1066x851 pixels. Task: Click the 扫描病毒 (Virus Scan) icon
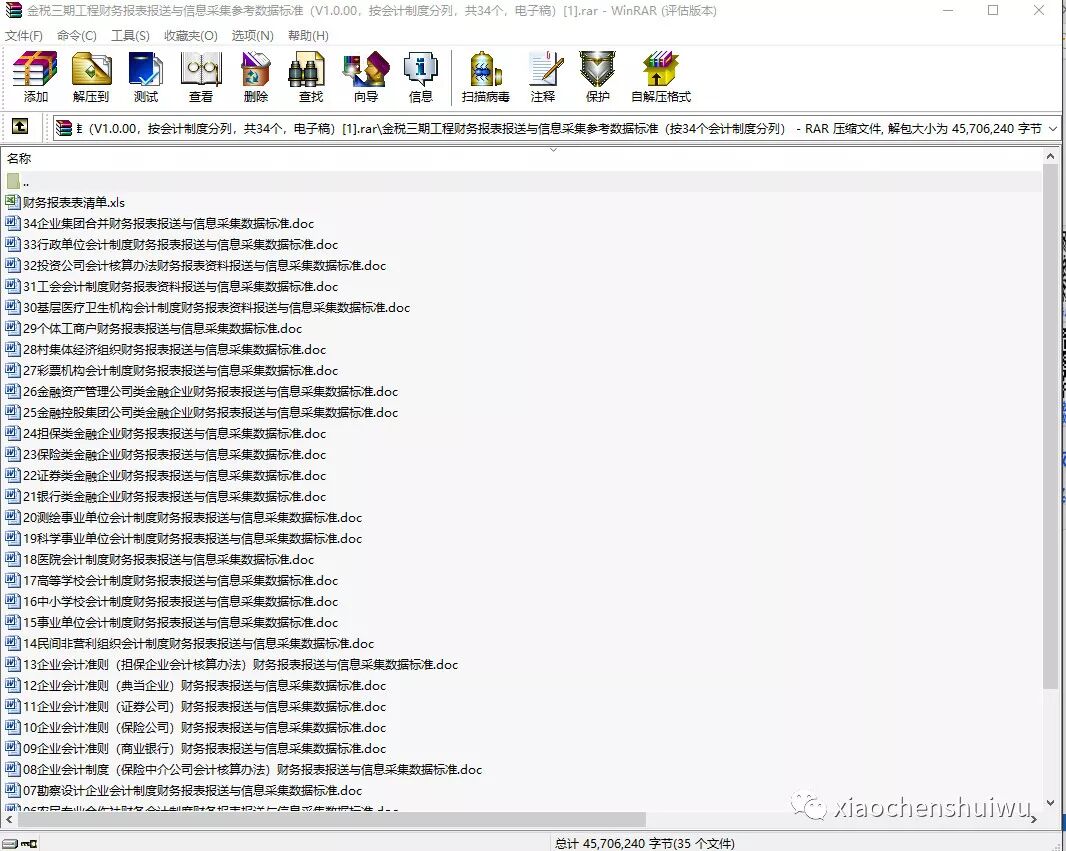coord(485,76)
